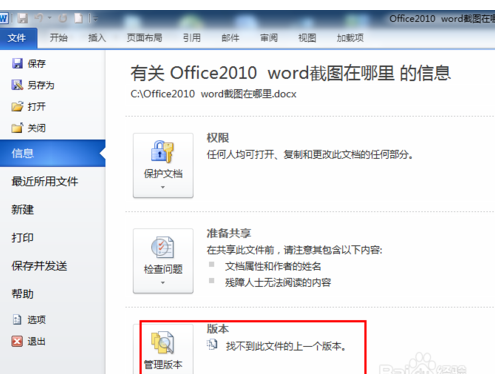Click the 另存为 label in the sidebar
495x374 pixels.
coord(41,85)
